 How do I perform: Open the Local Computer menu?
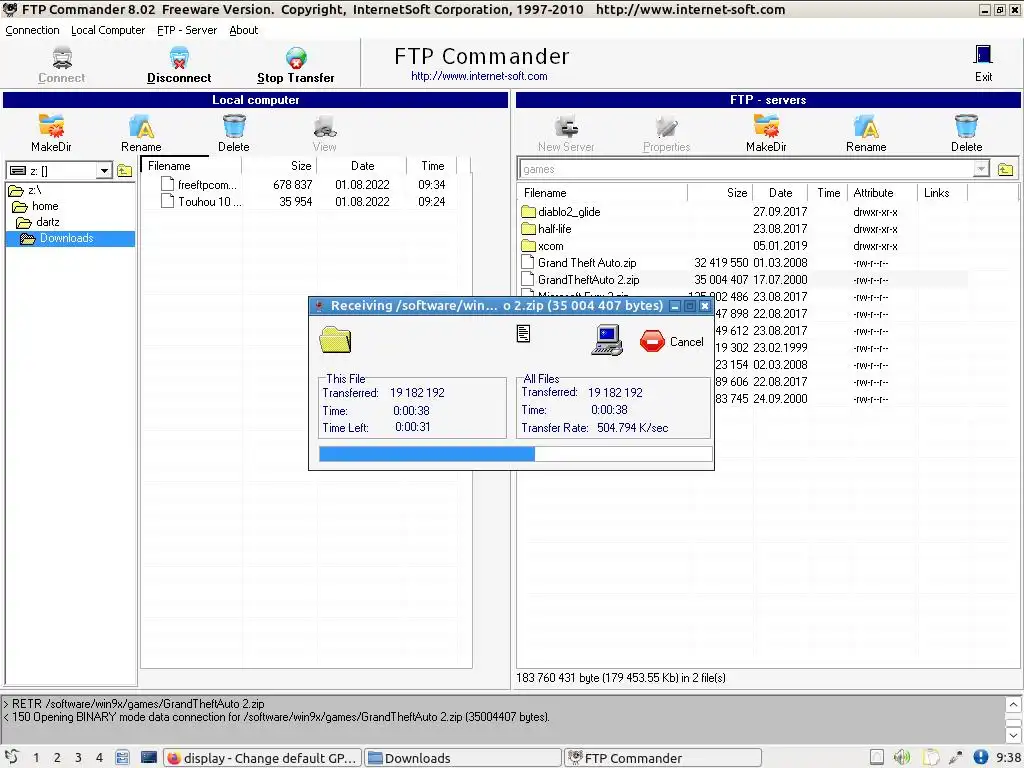pos(108,30)
